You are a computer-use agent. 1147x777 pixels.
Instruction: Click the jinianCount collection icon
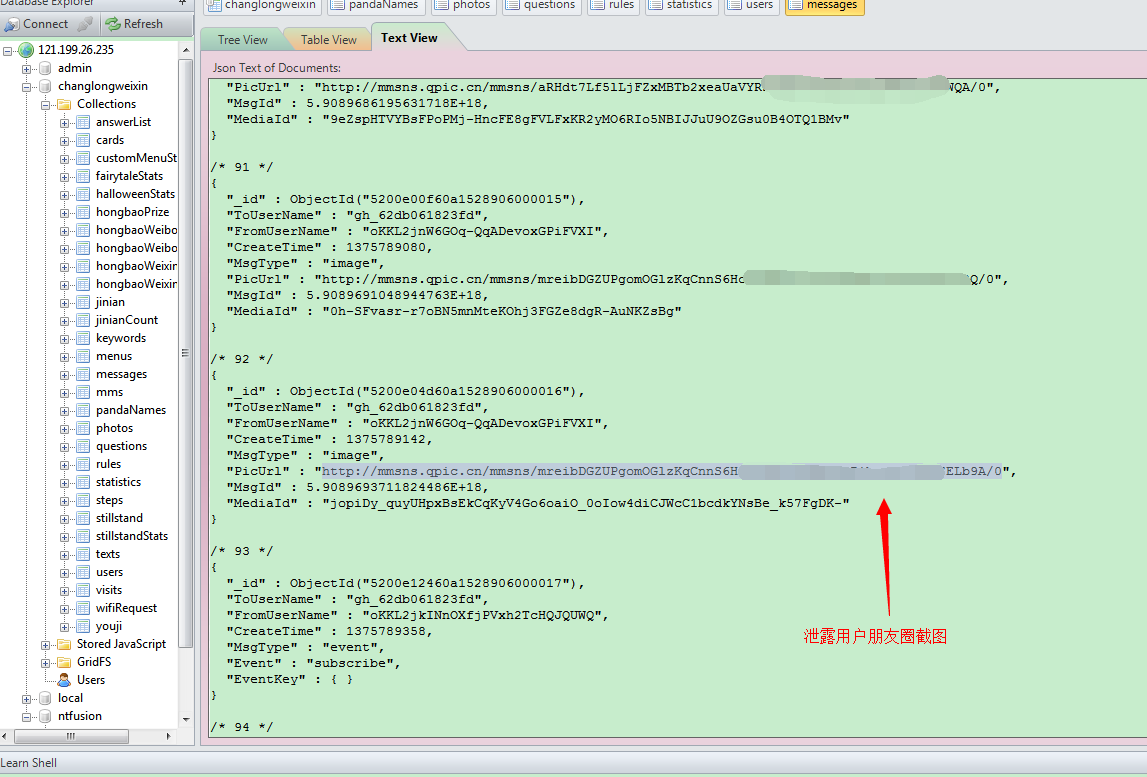coord(83,320)
